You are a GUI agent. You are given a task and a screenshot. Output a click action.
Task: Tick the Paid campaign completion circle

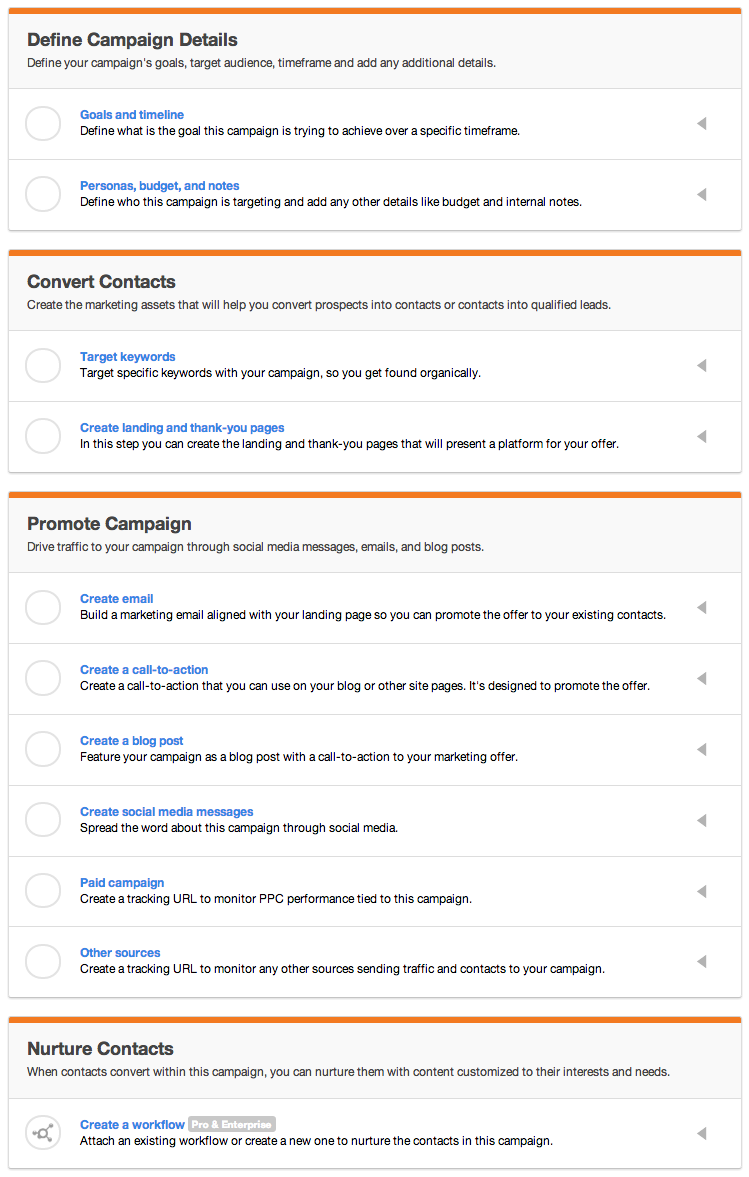[43, 891]
